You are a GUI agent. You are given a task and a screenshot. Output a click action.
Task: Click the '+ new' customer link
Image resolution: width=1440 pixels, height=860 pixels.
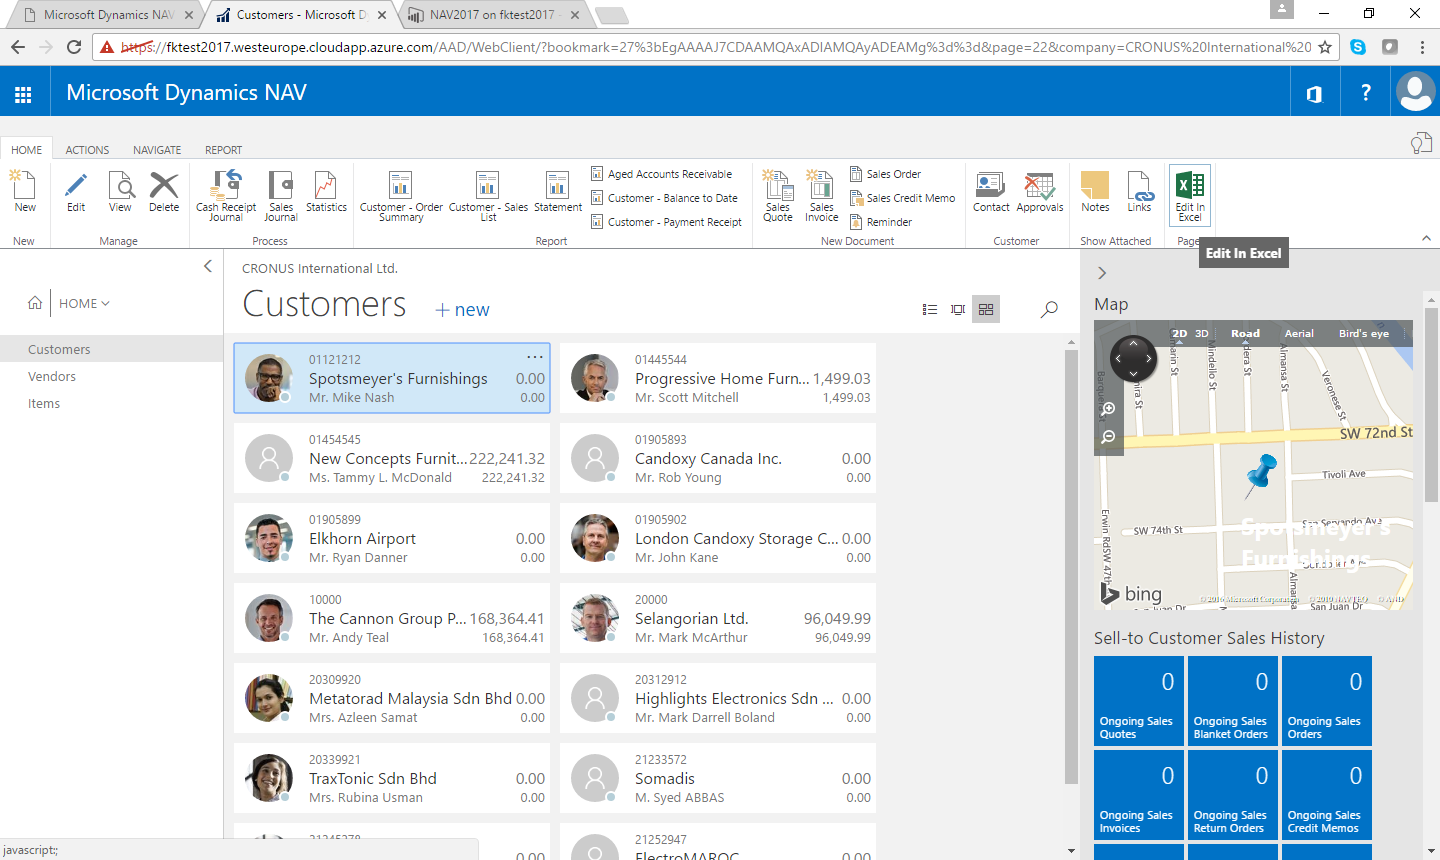(x=462, y=310)
